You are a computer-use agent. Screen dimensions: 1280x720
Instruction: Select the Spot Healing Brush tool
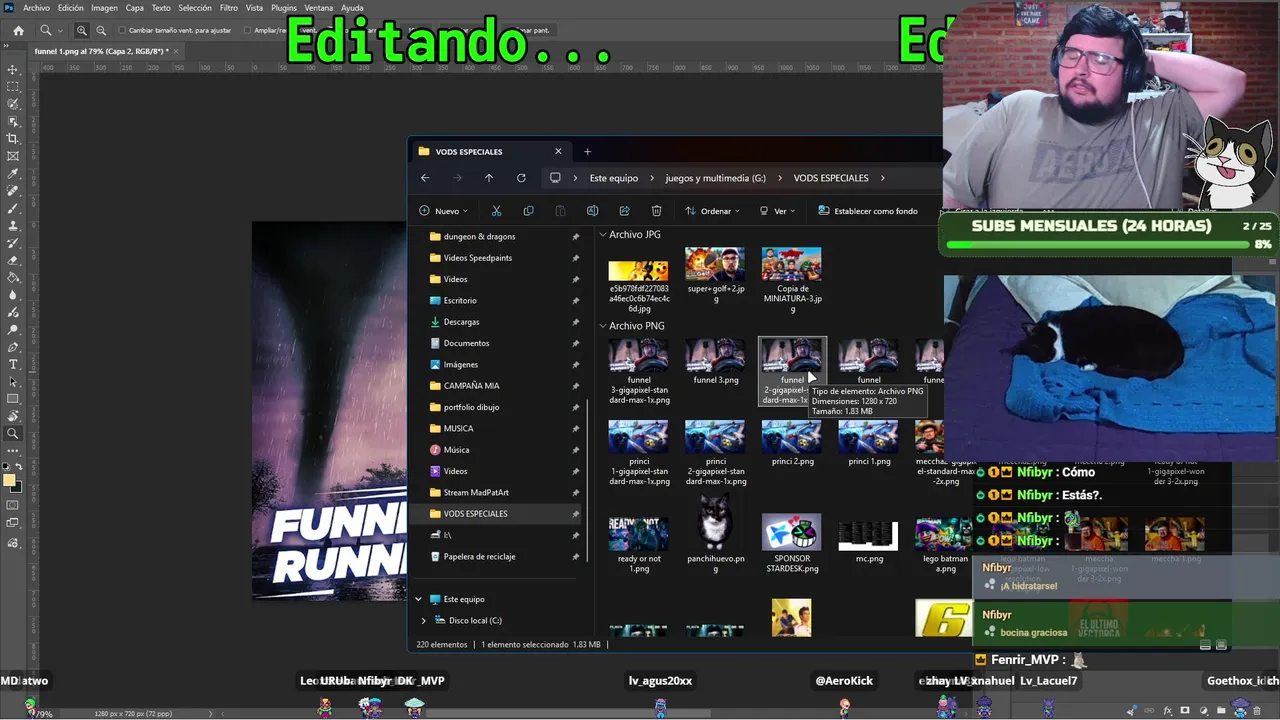tap(13, 190)
